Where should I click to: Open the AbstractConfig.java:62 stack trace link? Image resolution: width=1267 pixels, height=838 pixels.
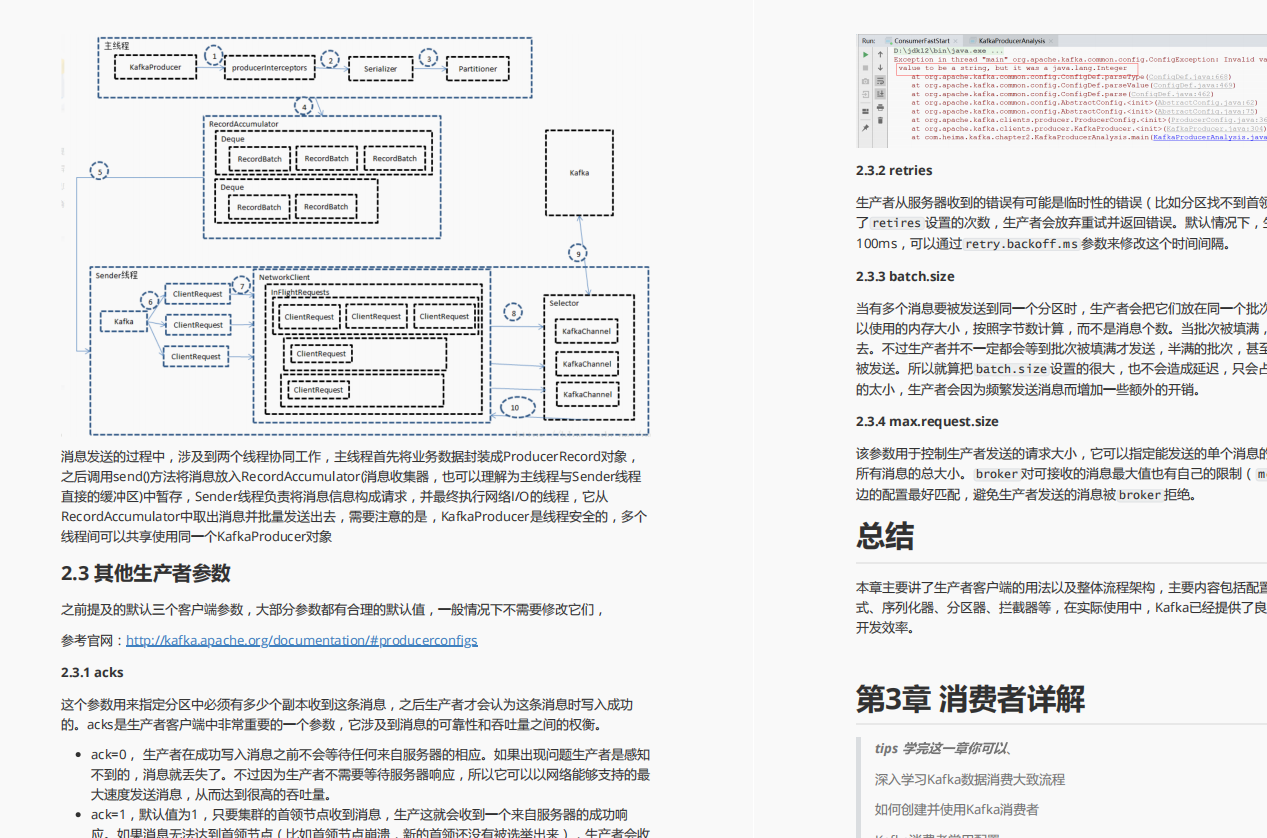(x=1206, y=102)
